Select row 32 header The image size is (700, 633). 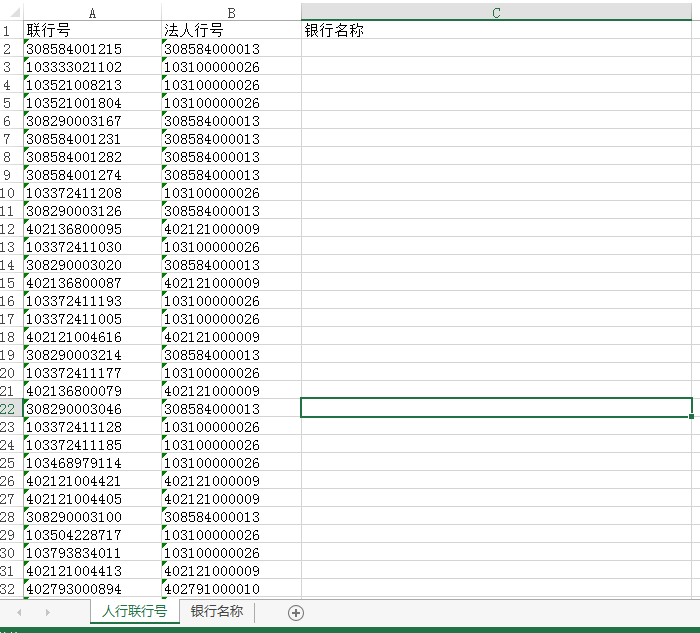[11, 589]
